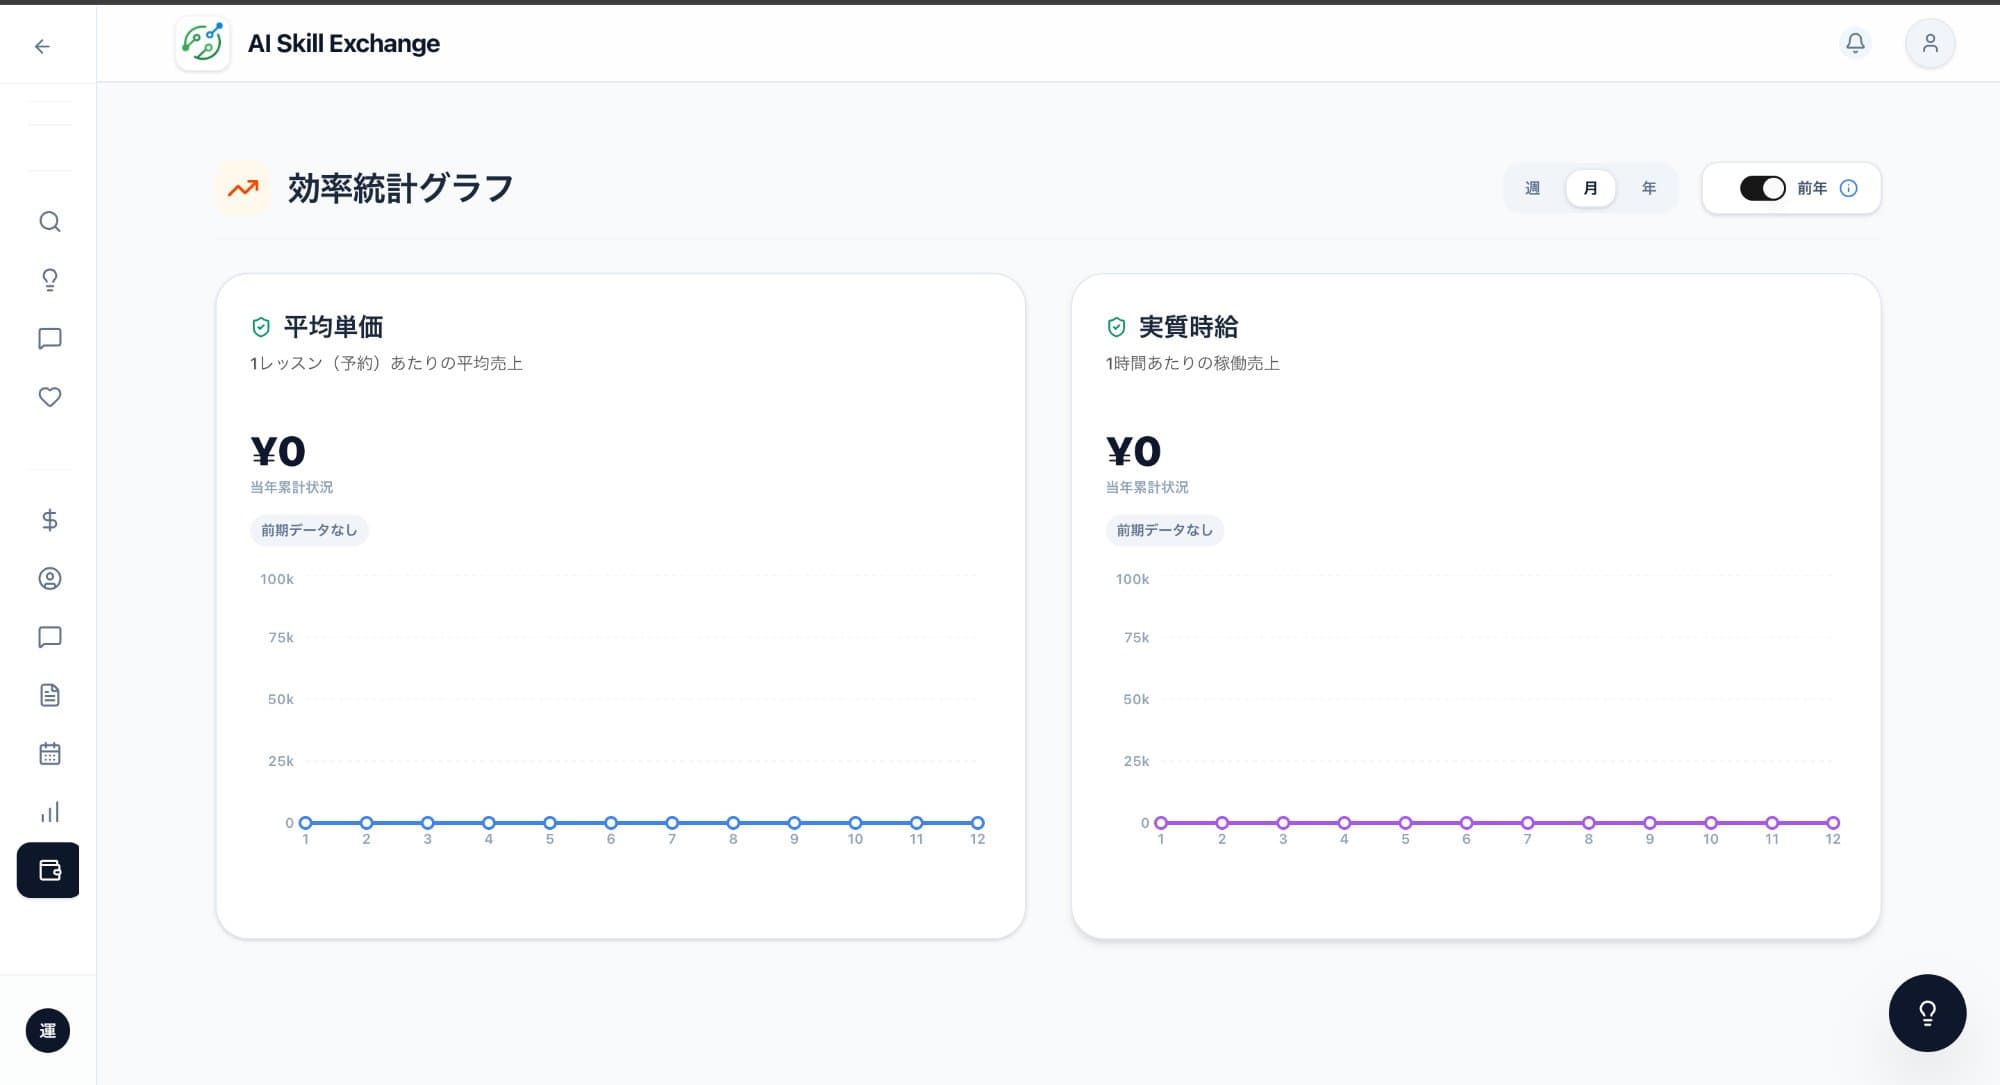
Task: Open the bar chart statistics sidebar icon
Action: point(49,812)
